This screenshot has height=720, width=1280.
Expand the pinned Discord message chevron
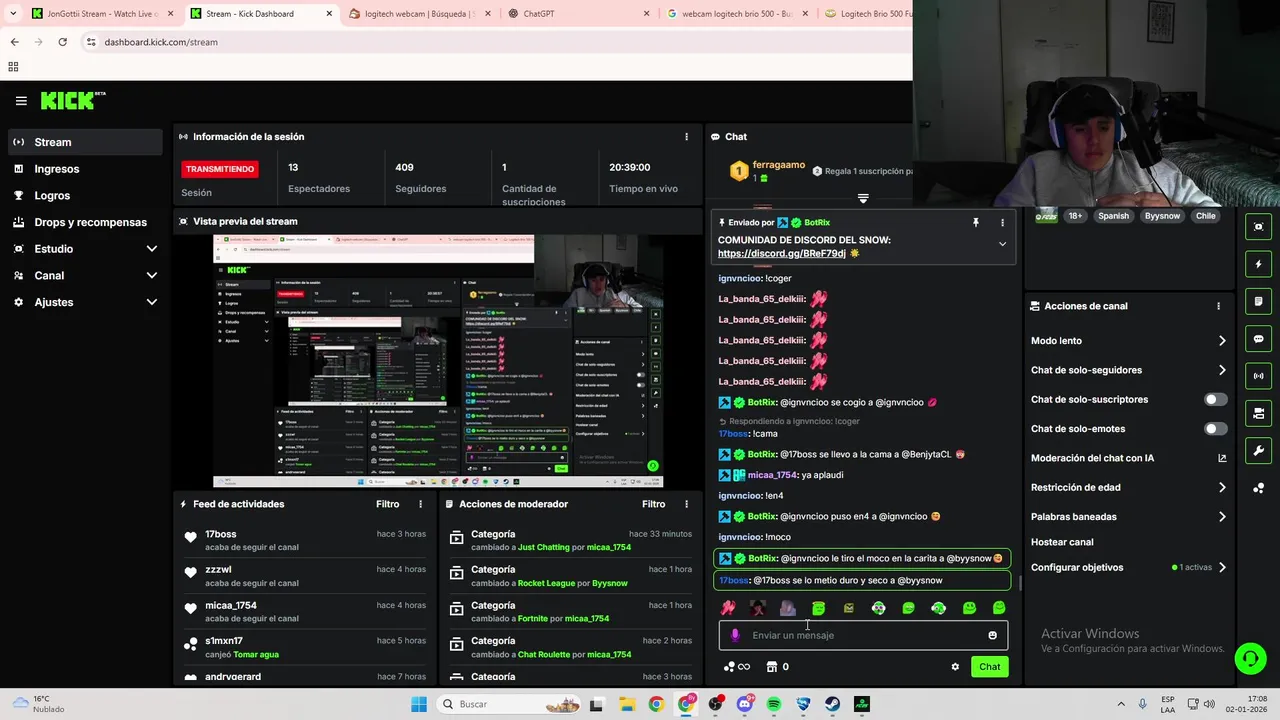1002,244
